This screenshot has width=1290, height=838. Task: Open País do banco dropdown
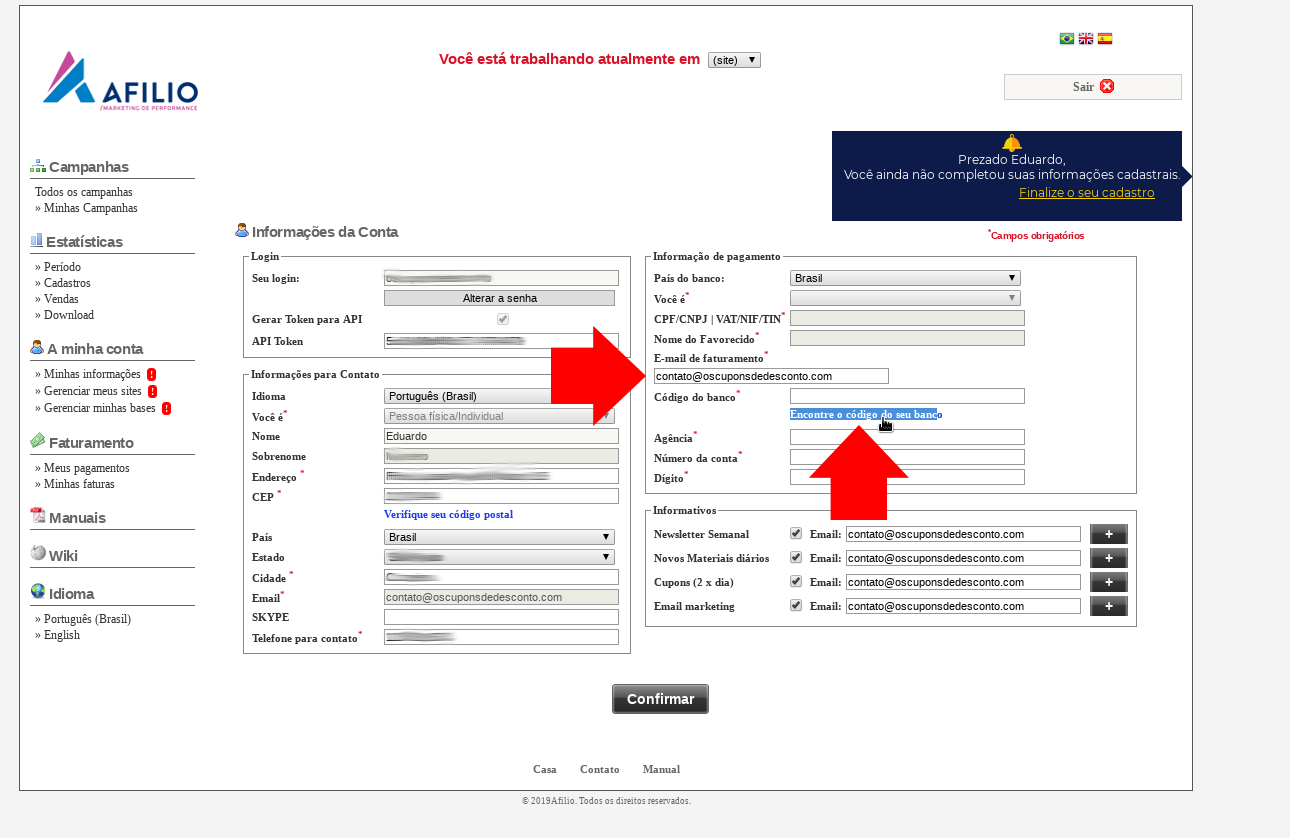(x=905, y=278)
